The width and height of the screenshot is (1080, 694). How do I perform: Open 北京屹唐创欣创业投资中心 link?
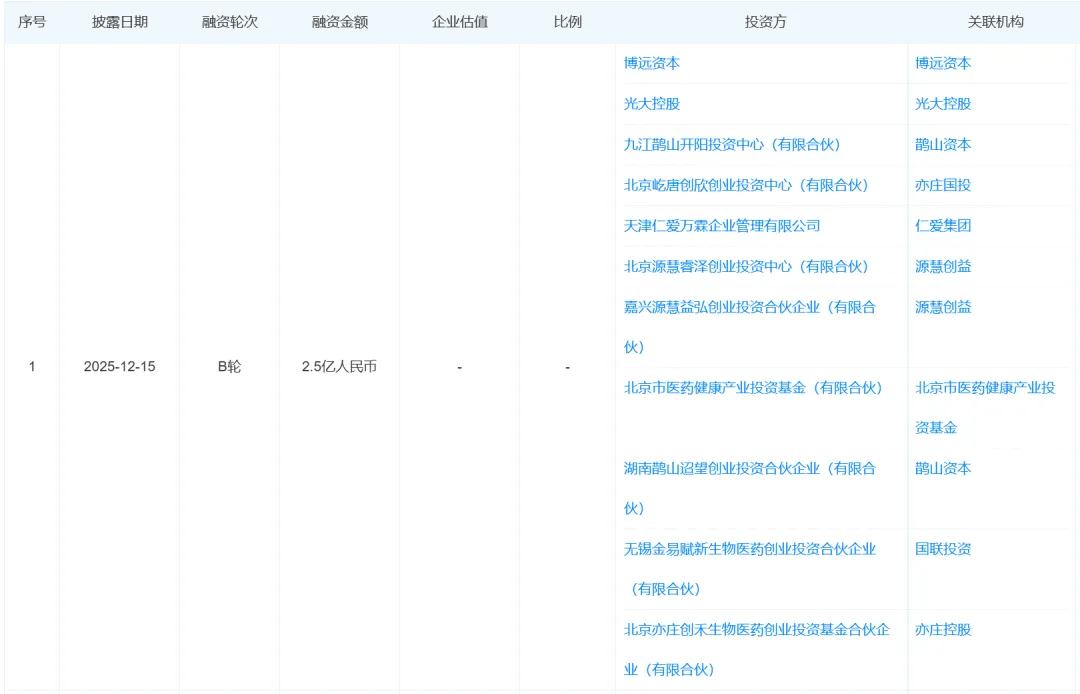(747, 185)
